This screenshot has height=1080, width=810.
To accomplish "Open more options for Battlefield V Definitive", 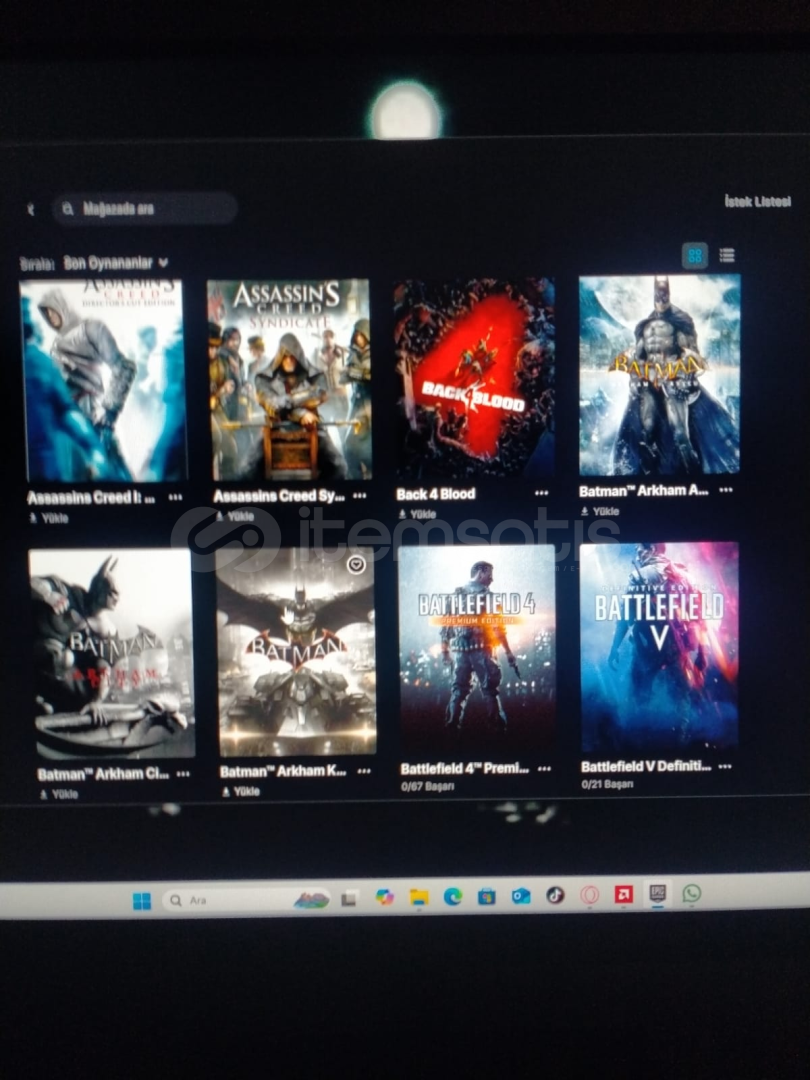I will click(x=725, y=766).
